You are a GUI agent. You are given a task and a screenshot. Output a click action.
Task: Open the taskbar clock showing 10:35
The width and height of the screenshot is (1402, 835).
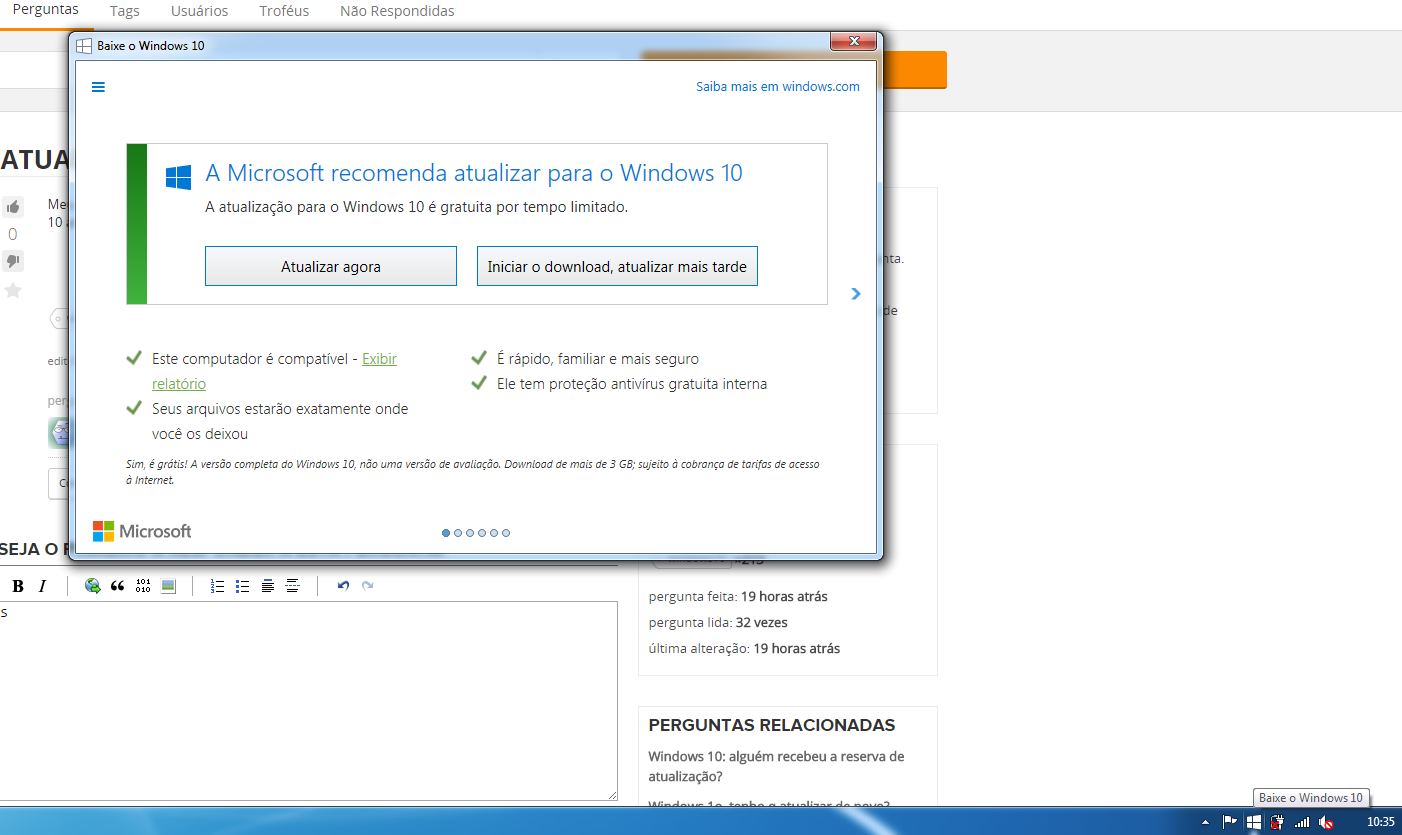click(x=1380, y=822)
